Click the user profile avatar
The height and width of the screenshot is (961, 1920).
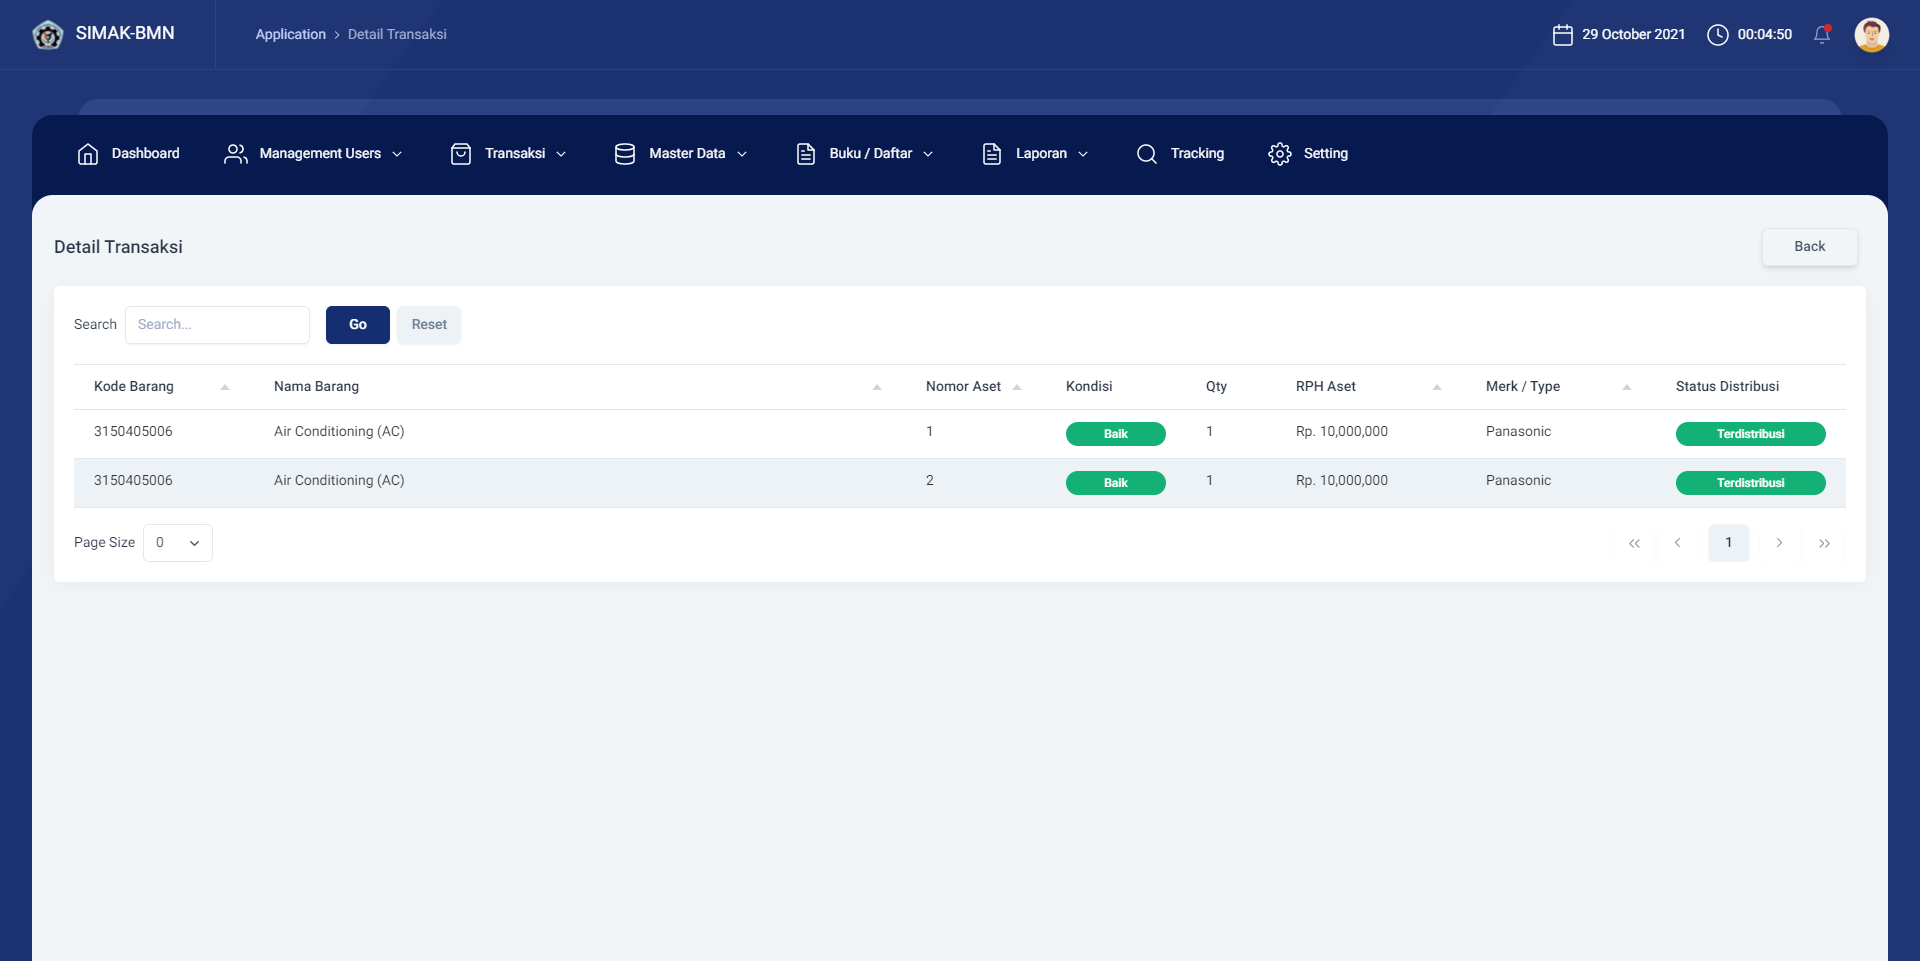(x=1871, y=34)
